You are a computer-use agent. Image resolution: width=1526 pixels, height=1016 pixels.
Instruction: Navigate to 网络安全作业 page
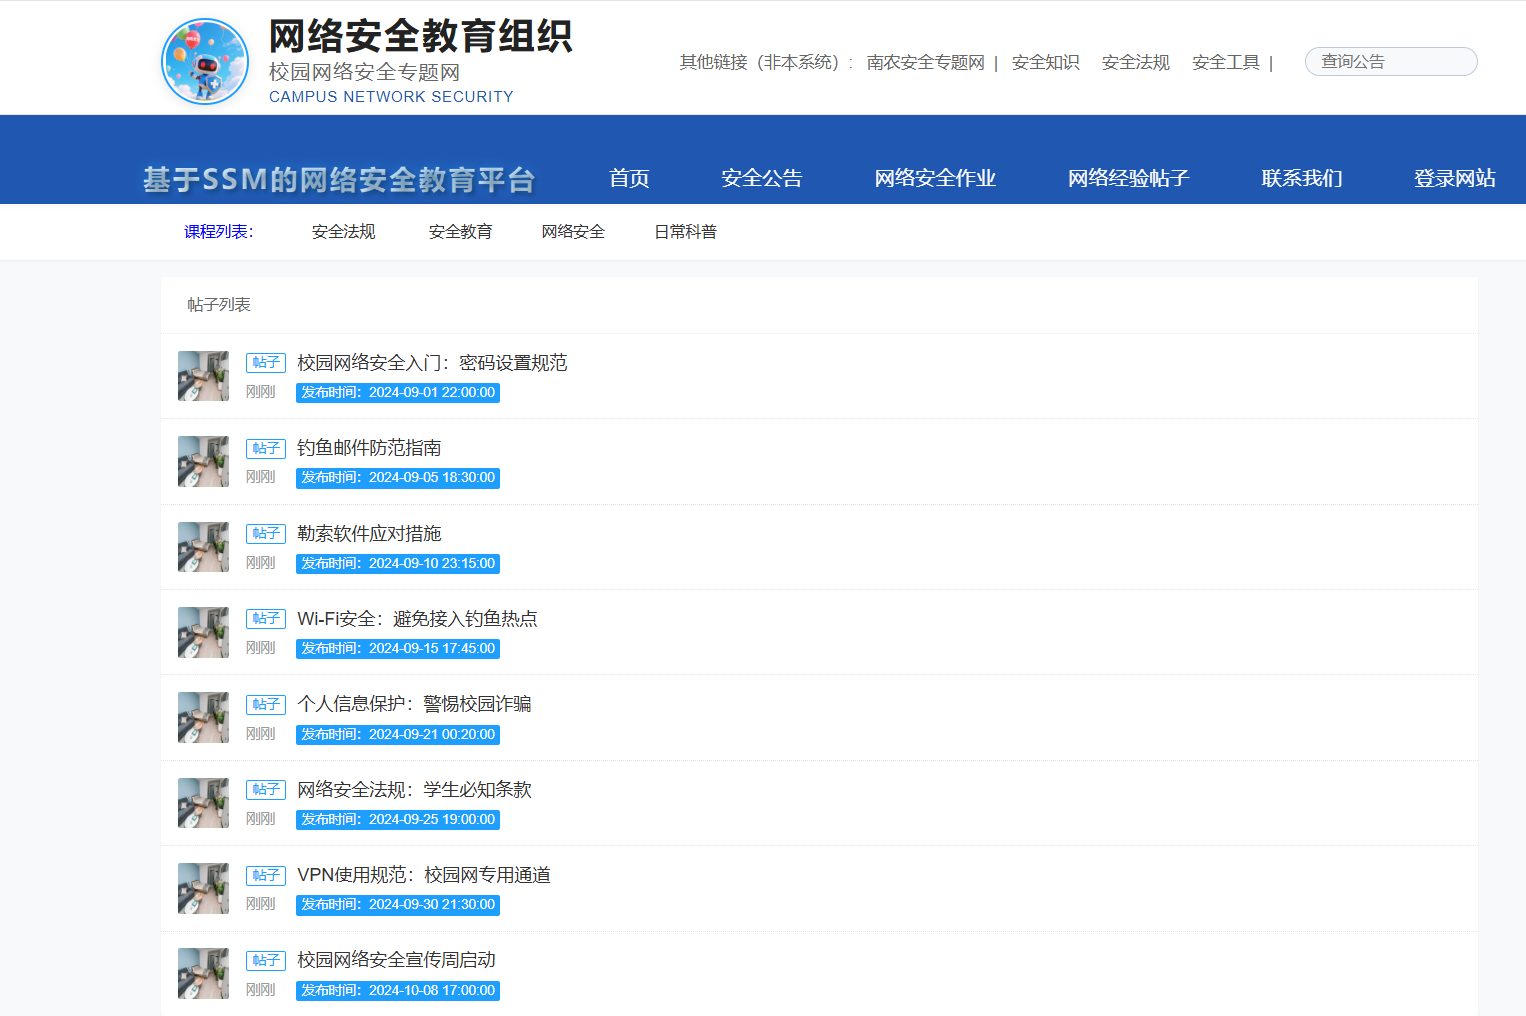pos(934,178)
